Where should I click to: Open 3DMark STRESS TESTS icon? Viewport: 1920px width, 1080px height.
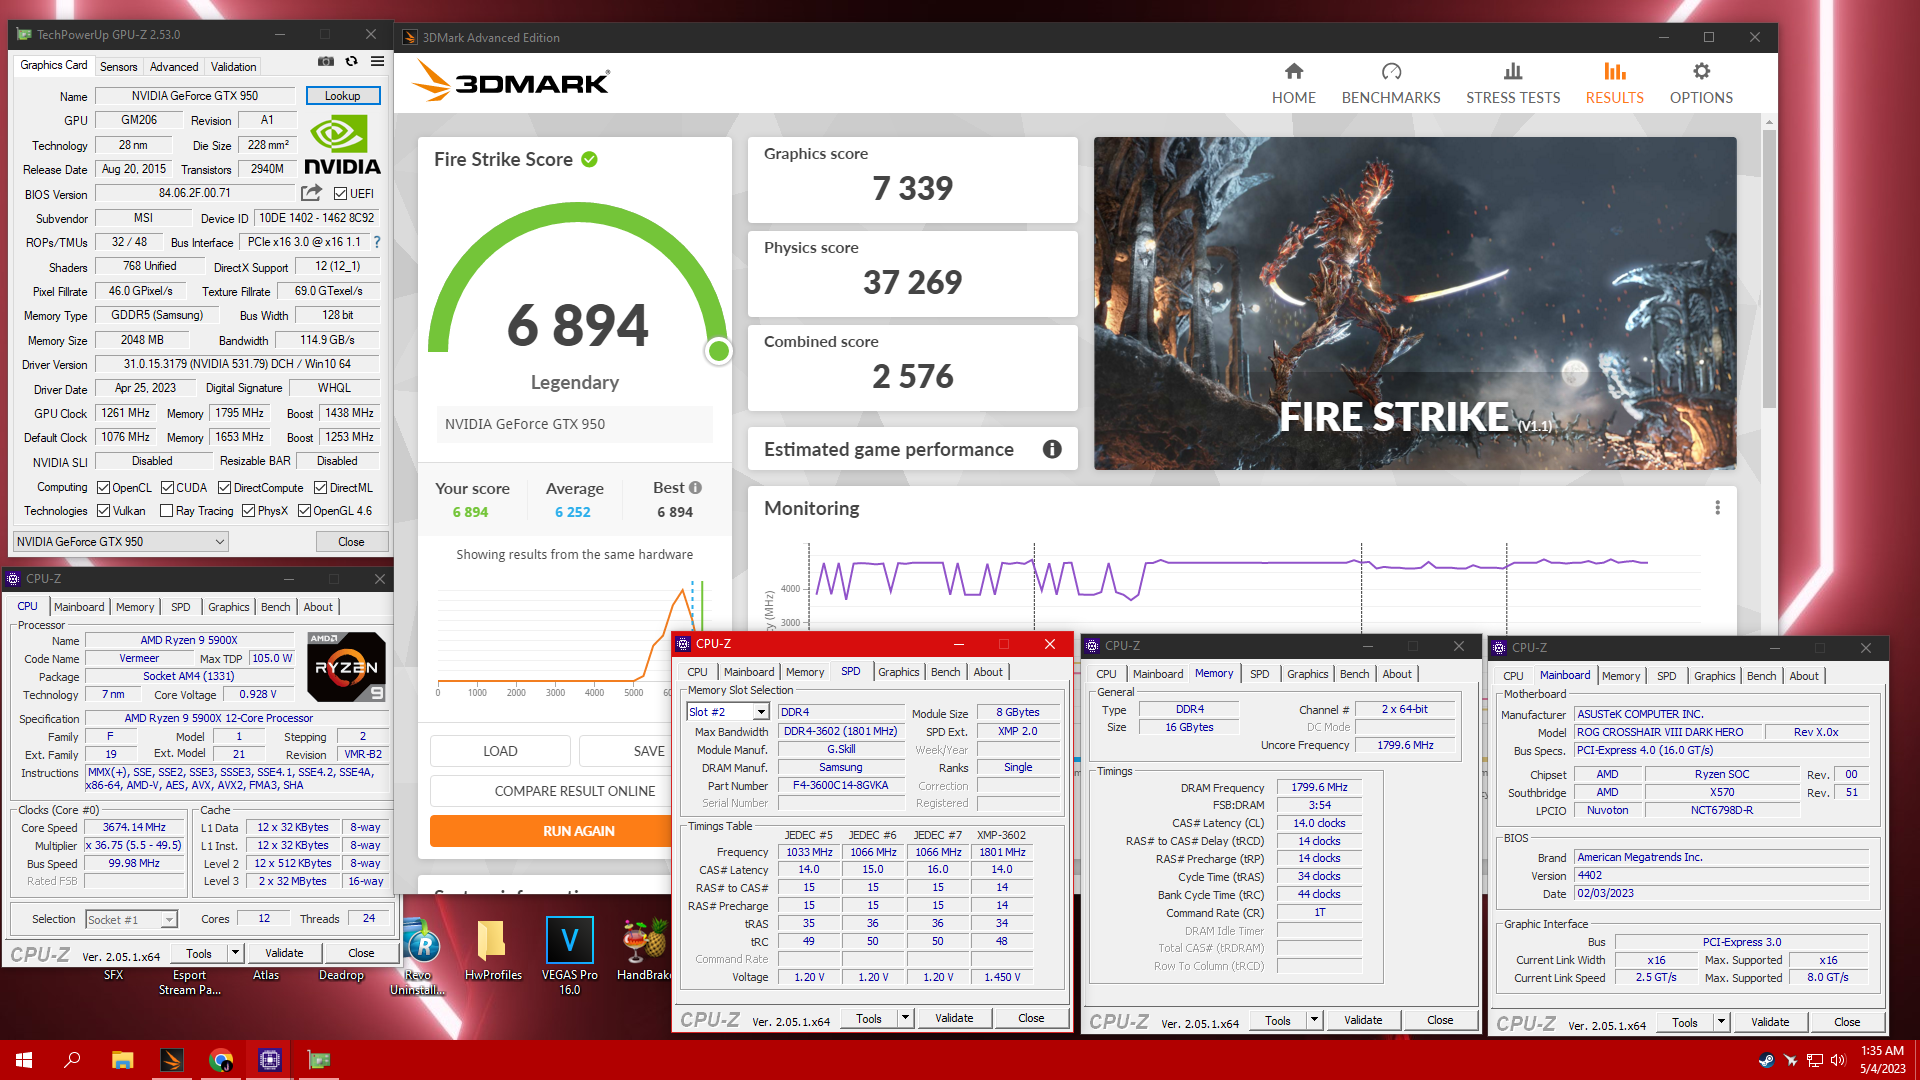1513,72
